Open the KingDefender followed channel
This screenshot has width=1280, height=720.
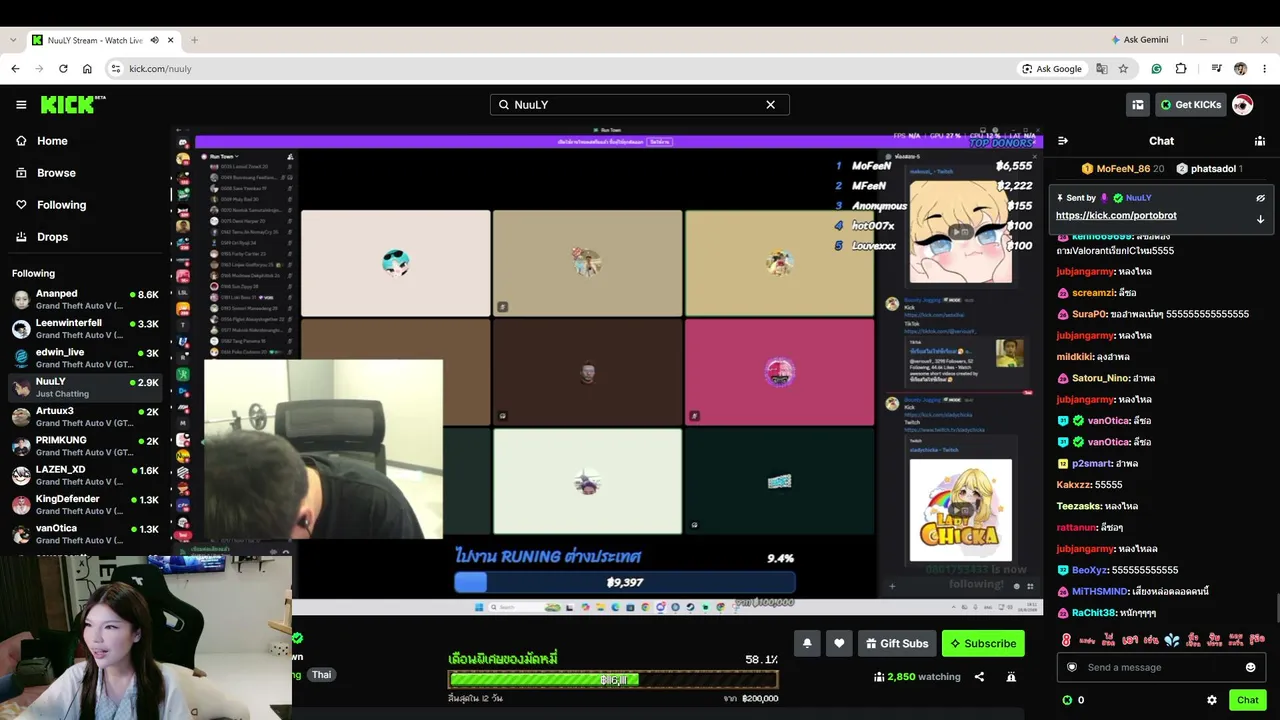(x=85, y=504)
